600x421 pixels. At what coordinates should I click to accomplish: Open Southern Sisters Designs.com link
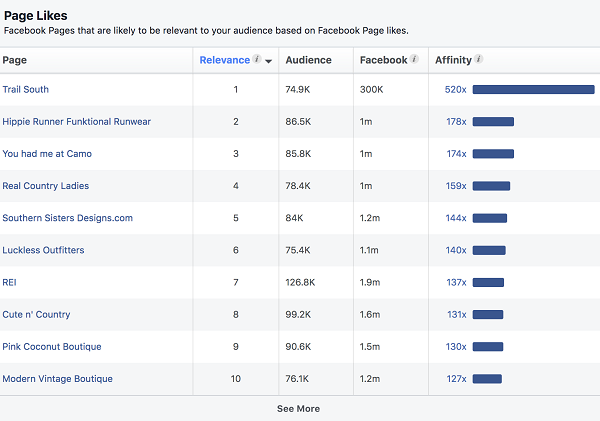coord(67,218)
